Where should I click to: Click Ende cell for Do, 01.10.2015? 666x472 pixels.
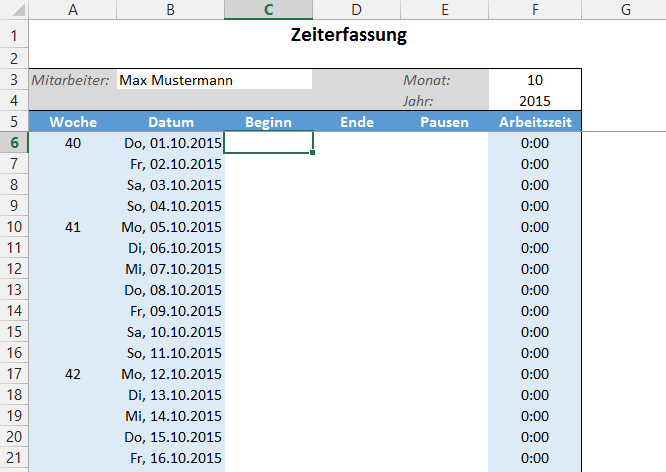click(357, 143)
